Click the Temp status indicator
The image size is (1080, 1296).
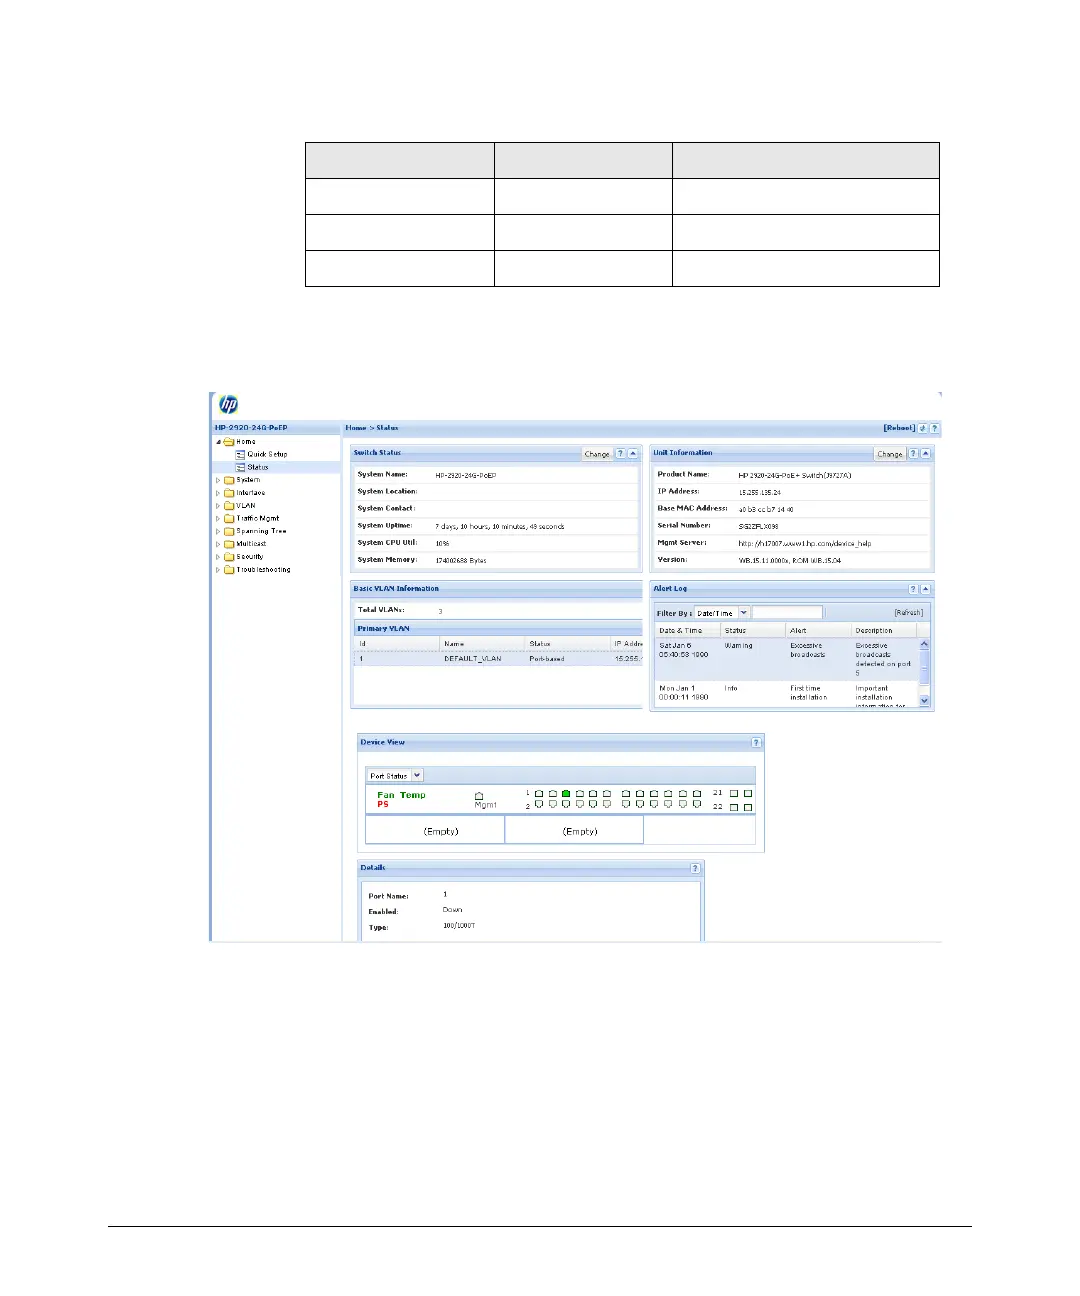tap(413, 795)
